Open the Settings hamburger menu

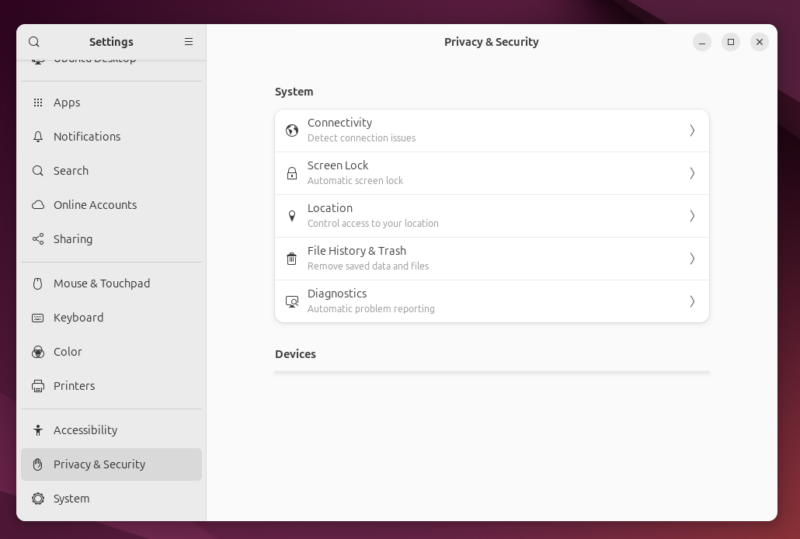(189, 42)
